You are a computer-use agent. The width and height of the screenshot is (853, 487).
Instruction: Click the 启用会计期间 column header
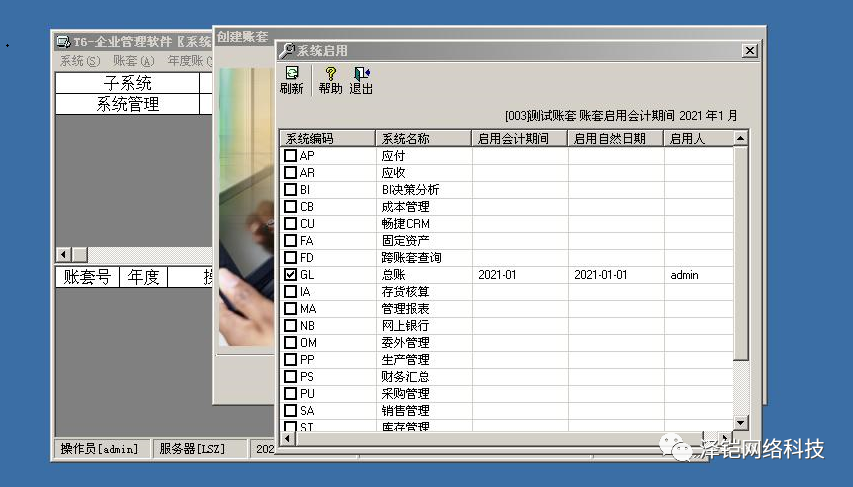519,139
